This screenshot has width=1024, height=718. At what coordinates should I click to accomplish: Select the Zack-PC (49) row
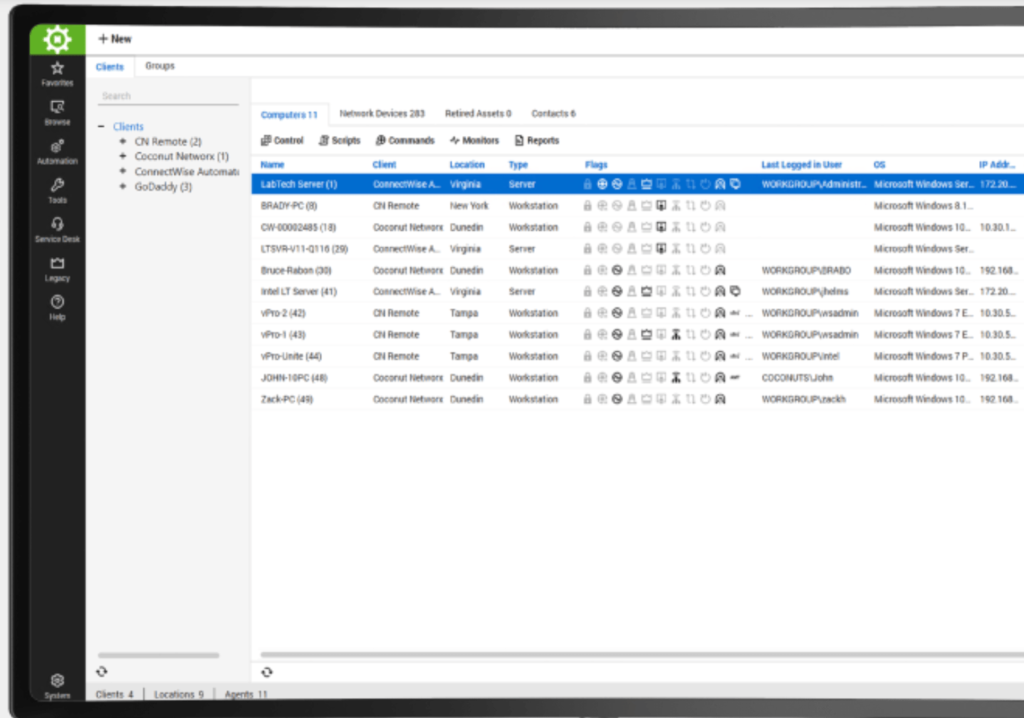(637, 399)
